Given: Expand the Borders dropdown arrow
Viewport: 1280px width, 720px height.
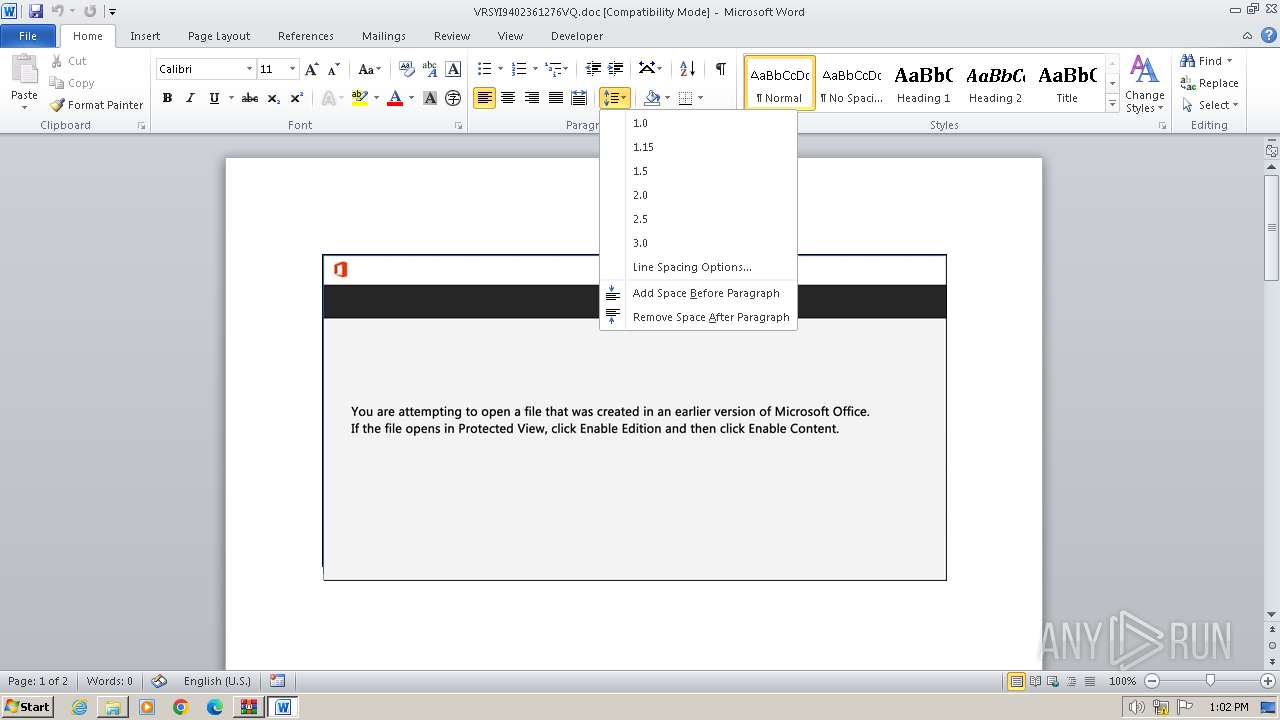Looking at the screenshot, I should coord(700,98).
